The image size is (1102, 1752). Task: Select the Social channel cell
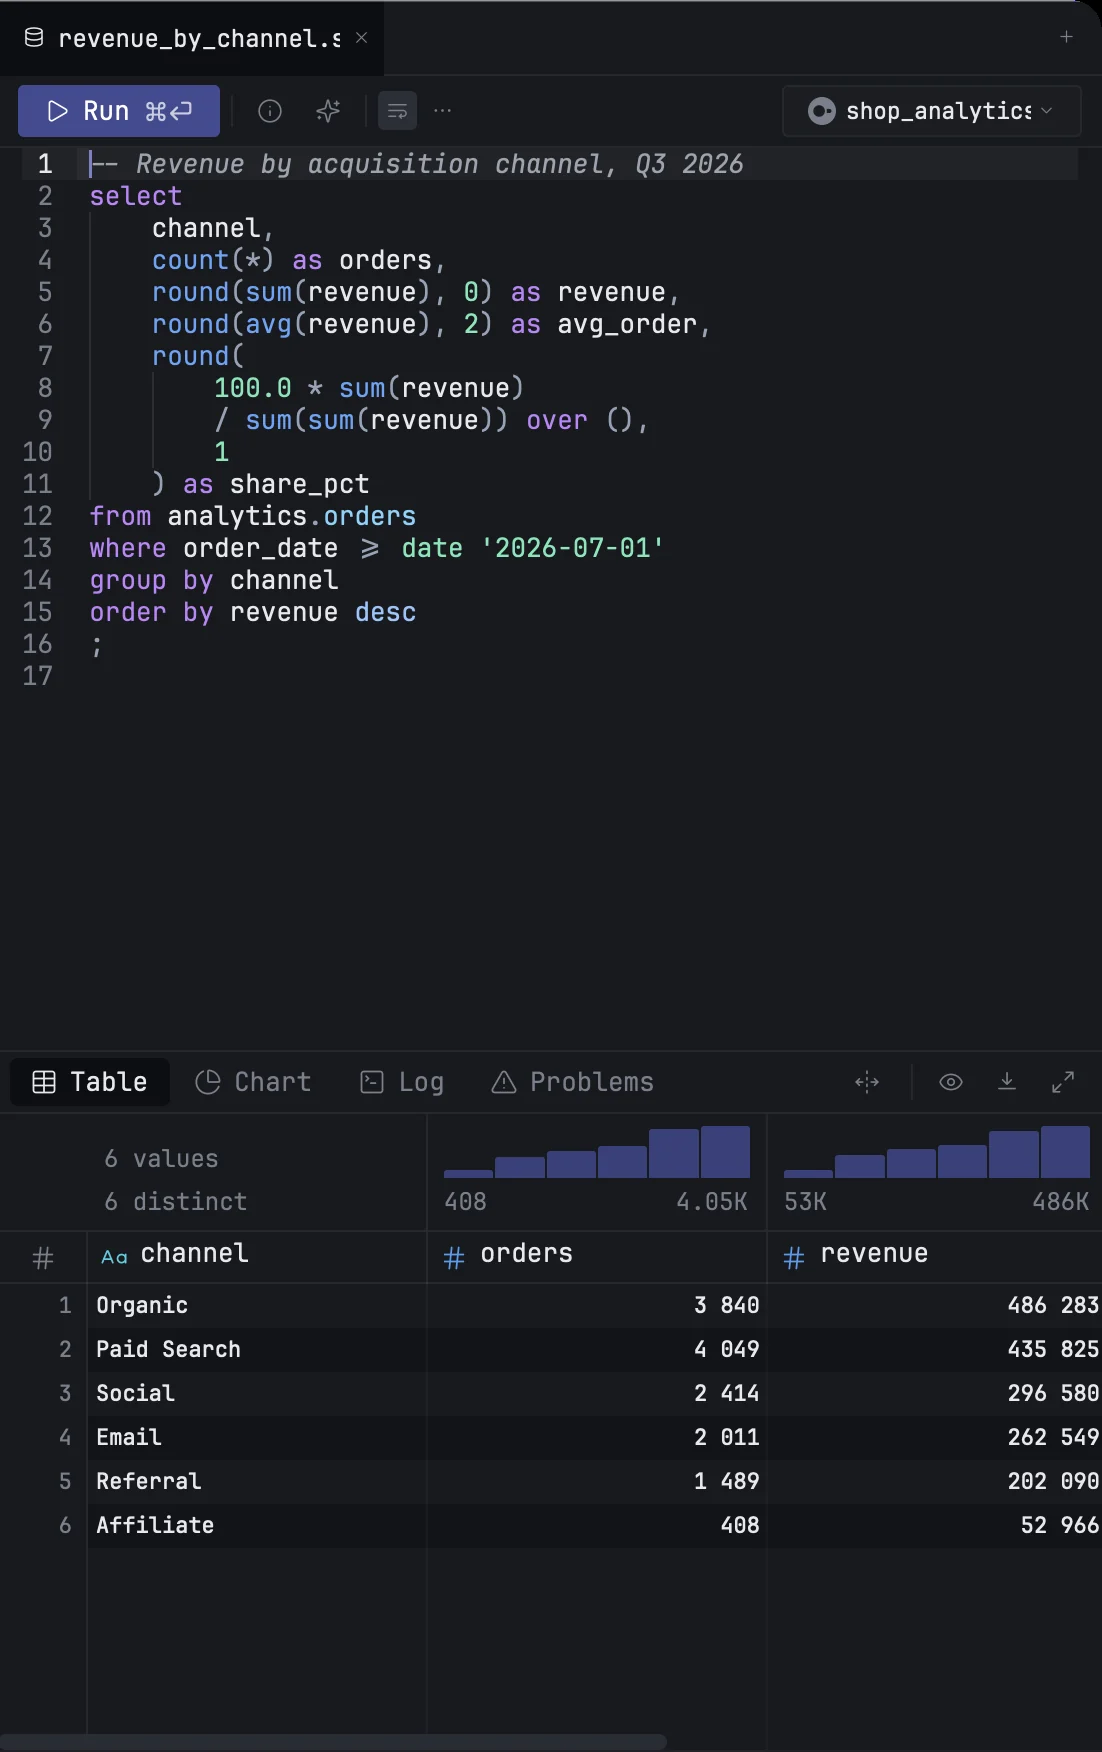[257, 1393]
